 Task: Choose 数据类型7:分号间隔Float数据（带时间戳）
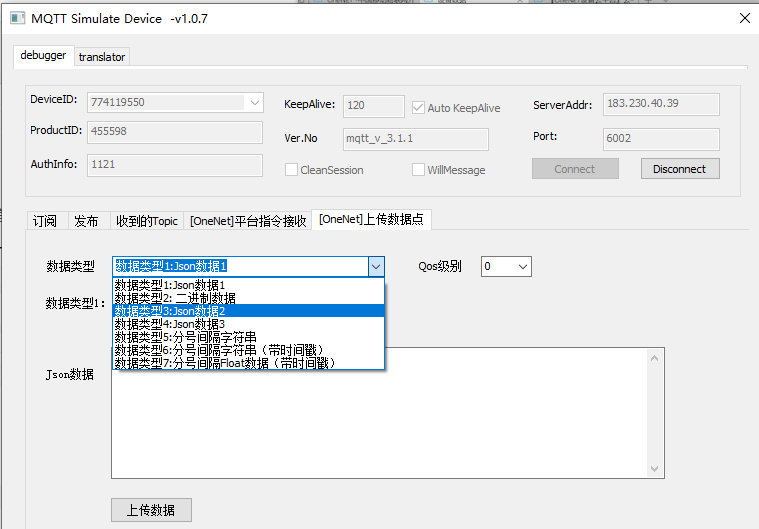248,363
